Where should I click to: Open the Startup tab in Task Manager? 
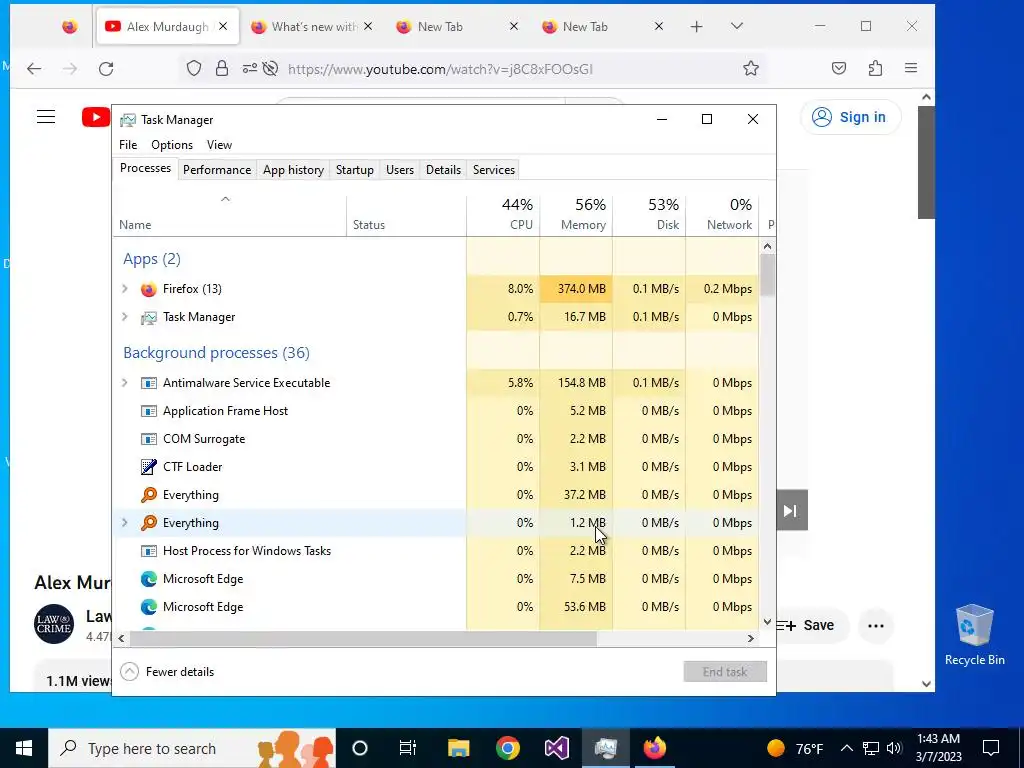coord(355,170)
